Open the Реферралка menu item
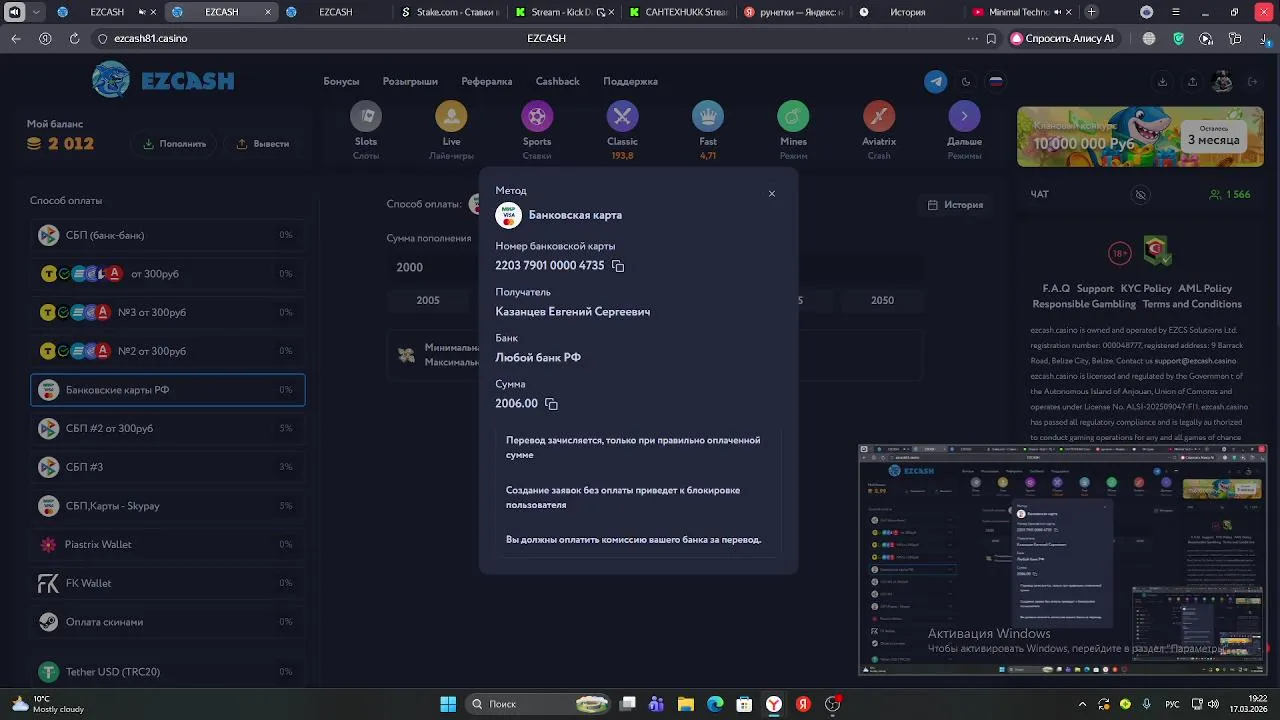 click(x=486, y=82)
